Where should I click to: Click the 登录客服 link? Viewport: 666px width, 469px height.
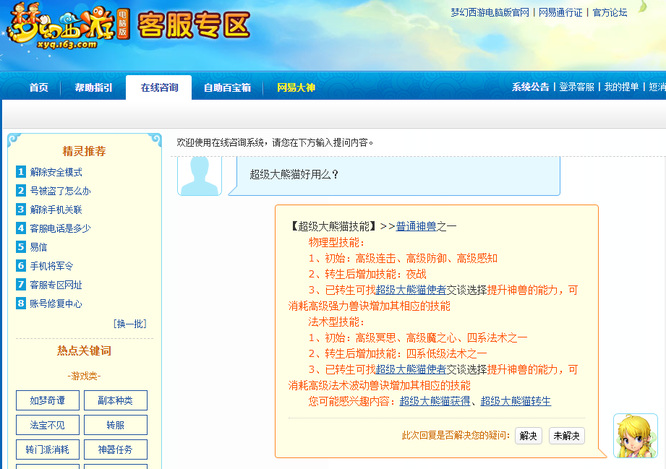tap(576, 87)
